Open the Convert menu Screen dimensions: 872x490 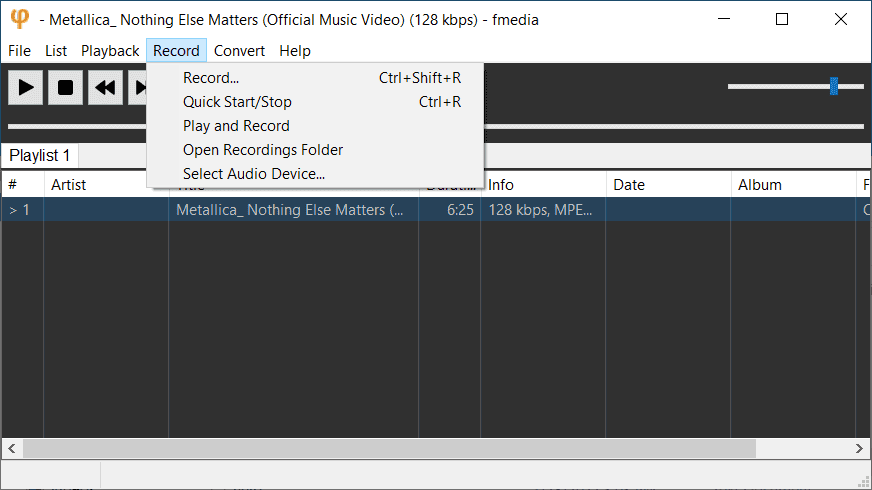[239, 51]
